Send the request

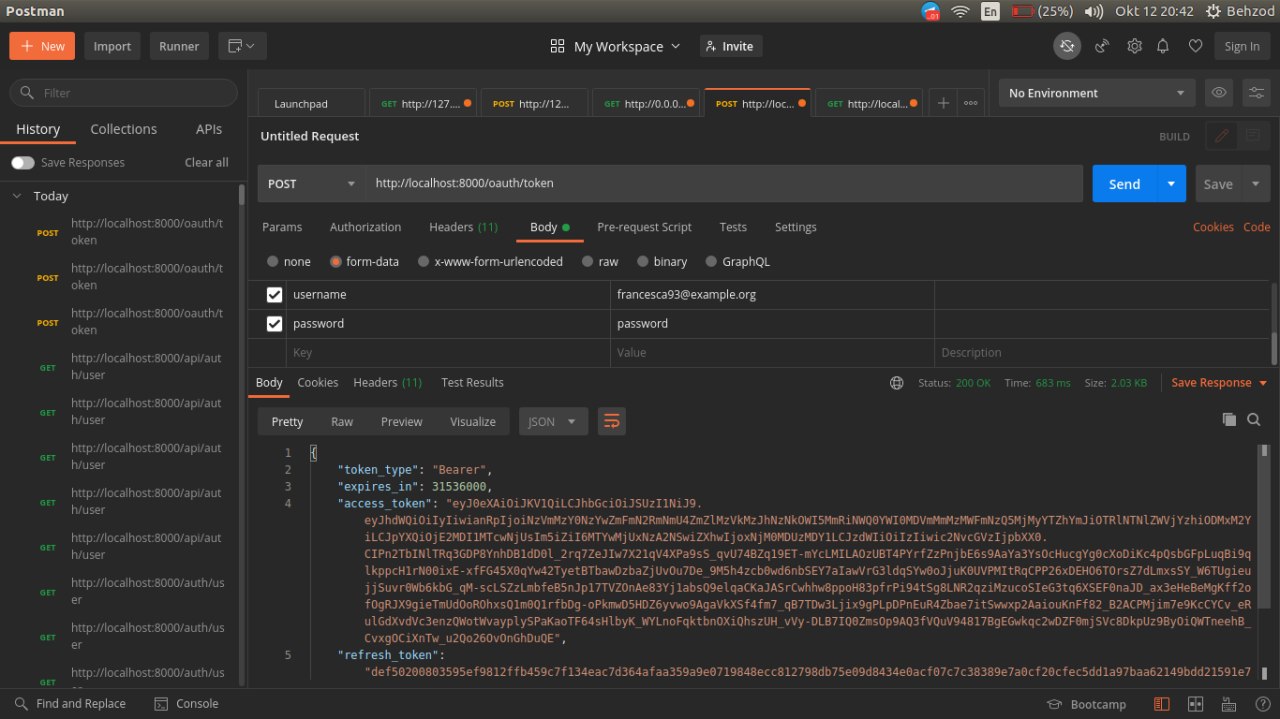coord(1124,184)
